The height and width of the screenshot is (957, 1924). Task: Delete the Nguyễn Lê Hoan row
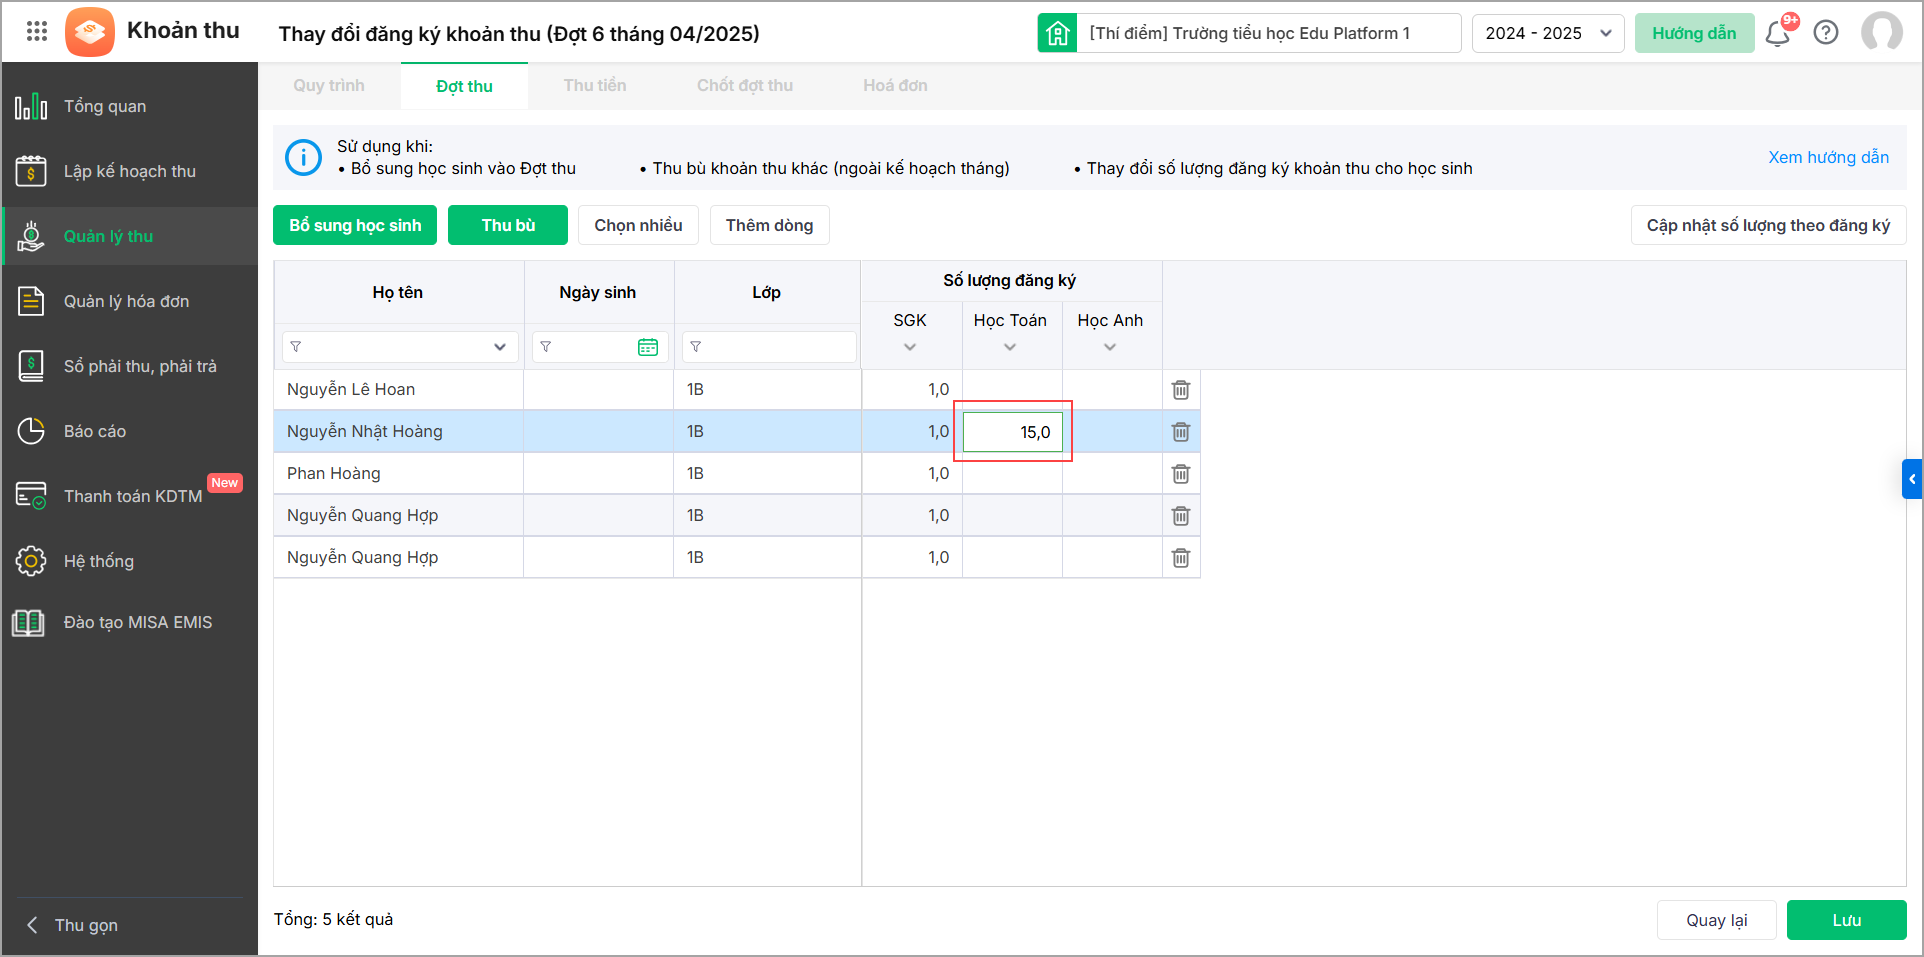[1181, 390]
